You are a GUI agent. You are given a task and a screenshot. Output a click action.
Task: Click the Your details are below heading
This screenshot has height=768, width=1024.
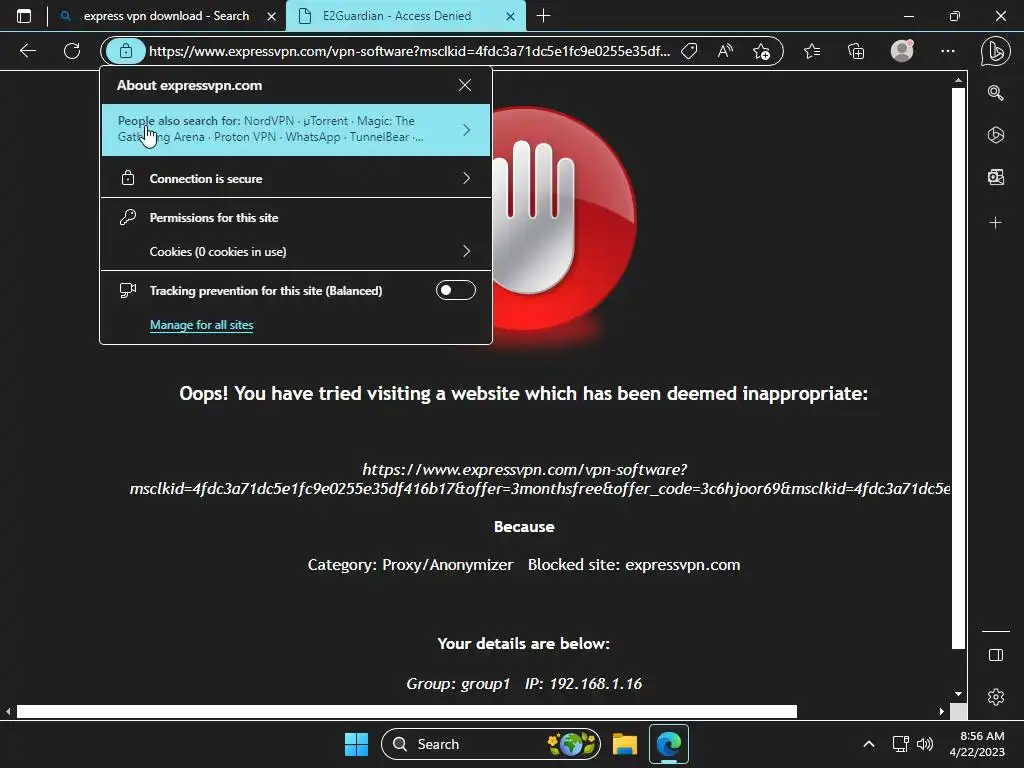(523, 644)
